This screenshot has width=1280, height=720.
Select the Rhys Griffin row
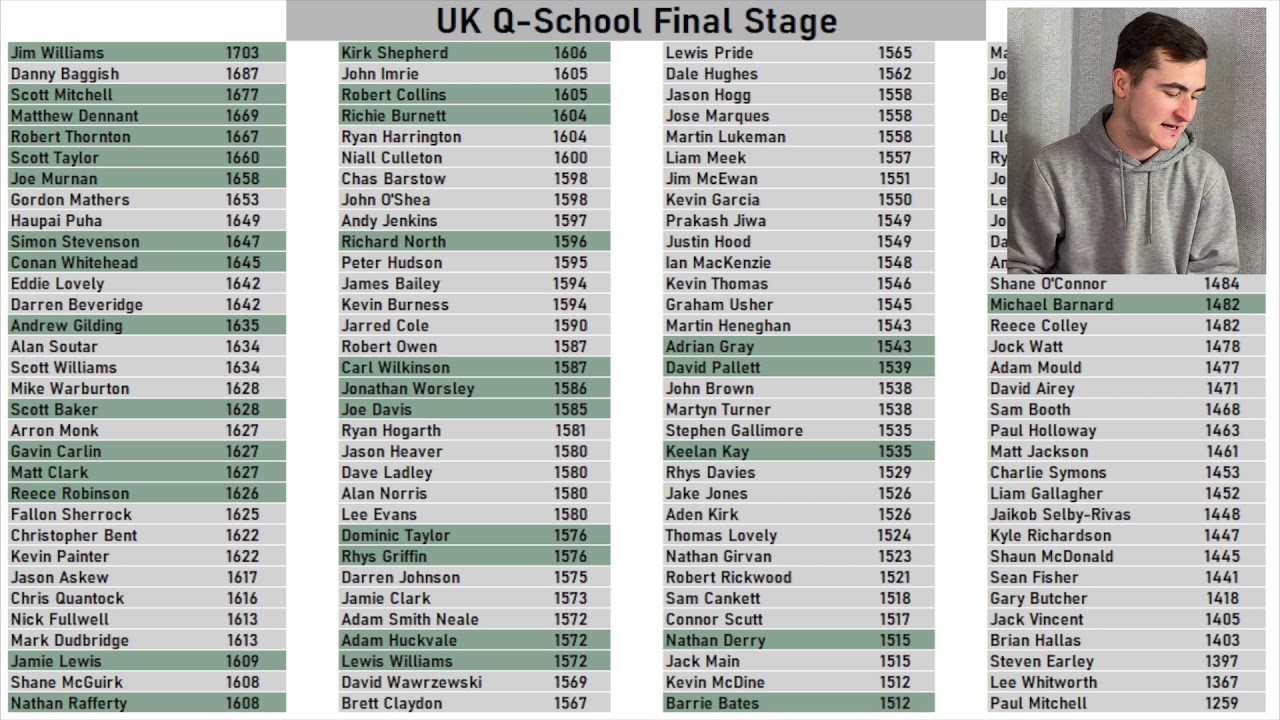click(x=474, y=556)
